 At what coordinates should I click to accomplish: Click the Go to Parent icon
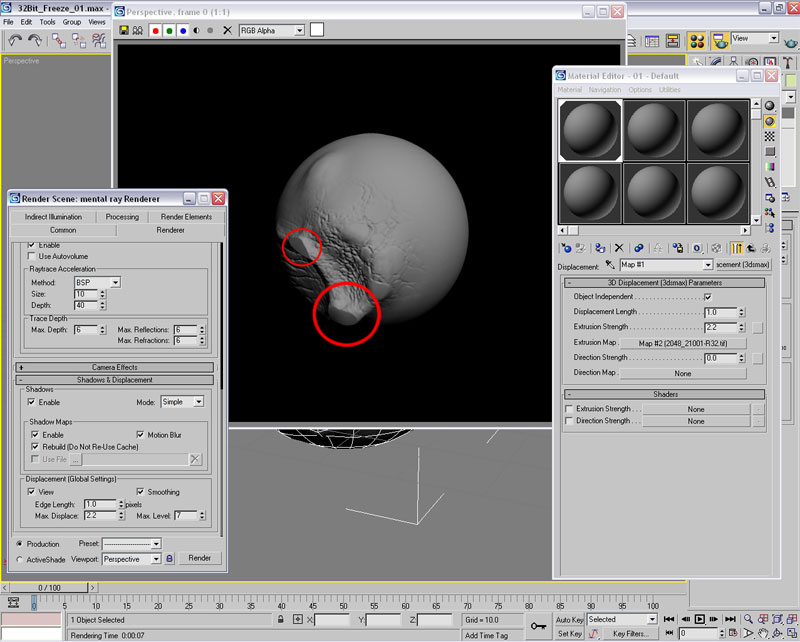(751, 248)
